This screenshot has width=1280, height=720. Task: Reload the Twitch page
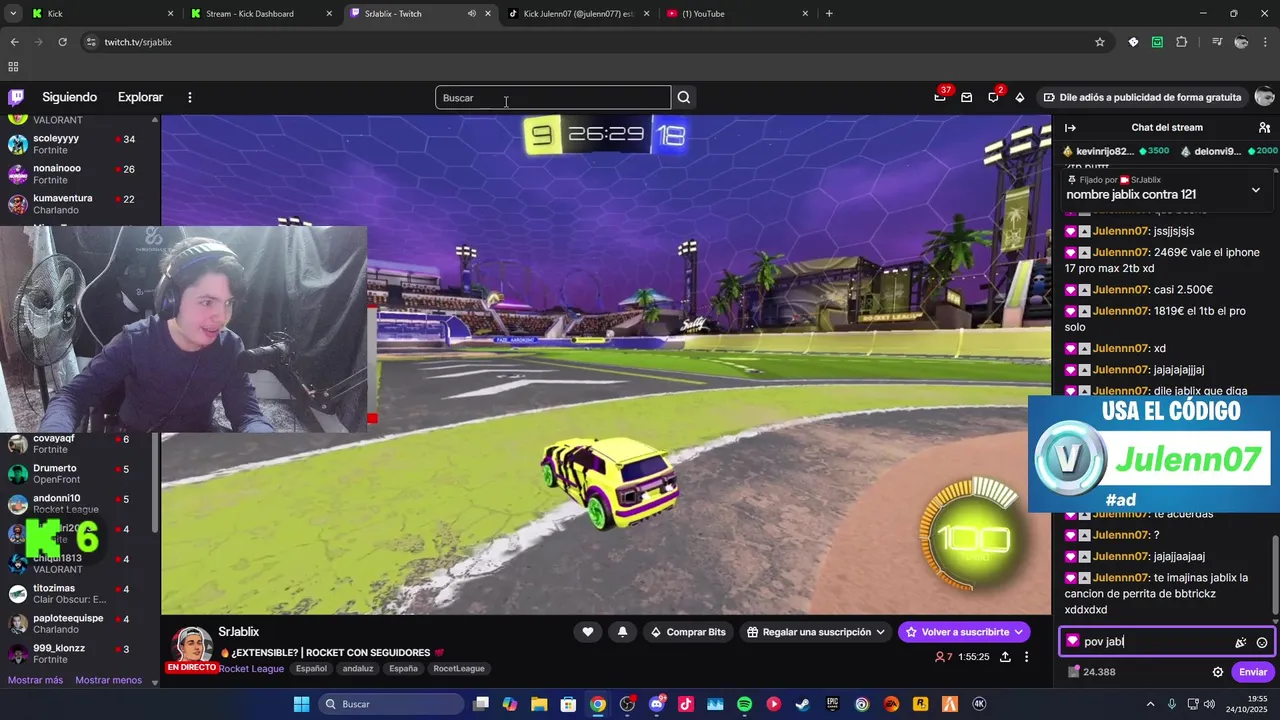pos(62,42)
